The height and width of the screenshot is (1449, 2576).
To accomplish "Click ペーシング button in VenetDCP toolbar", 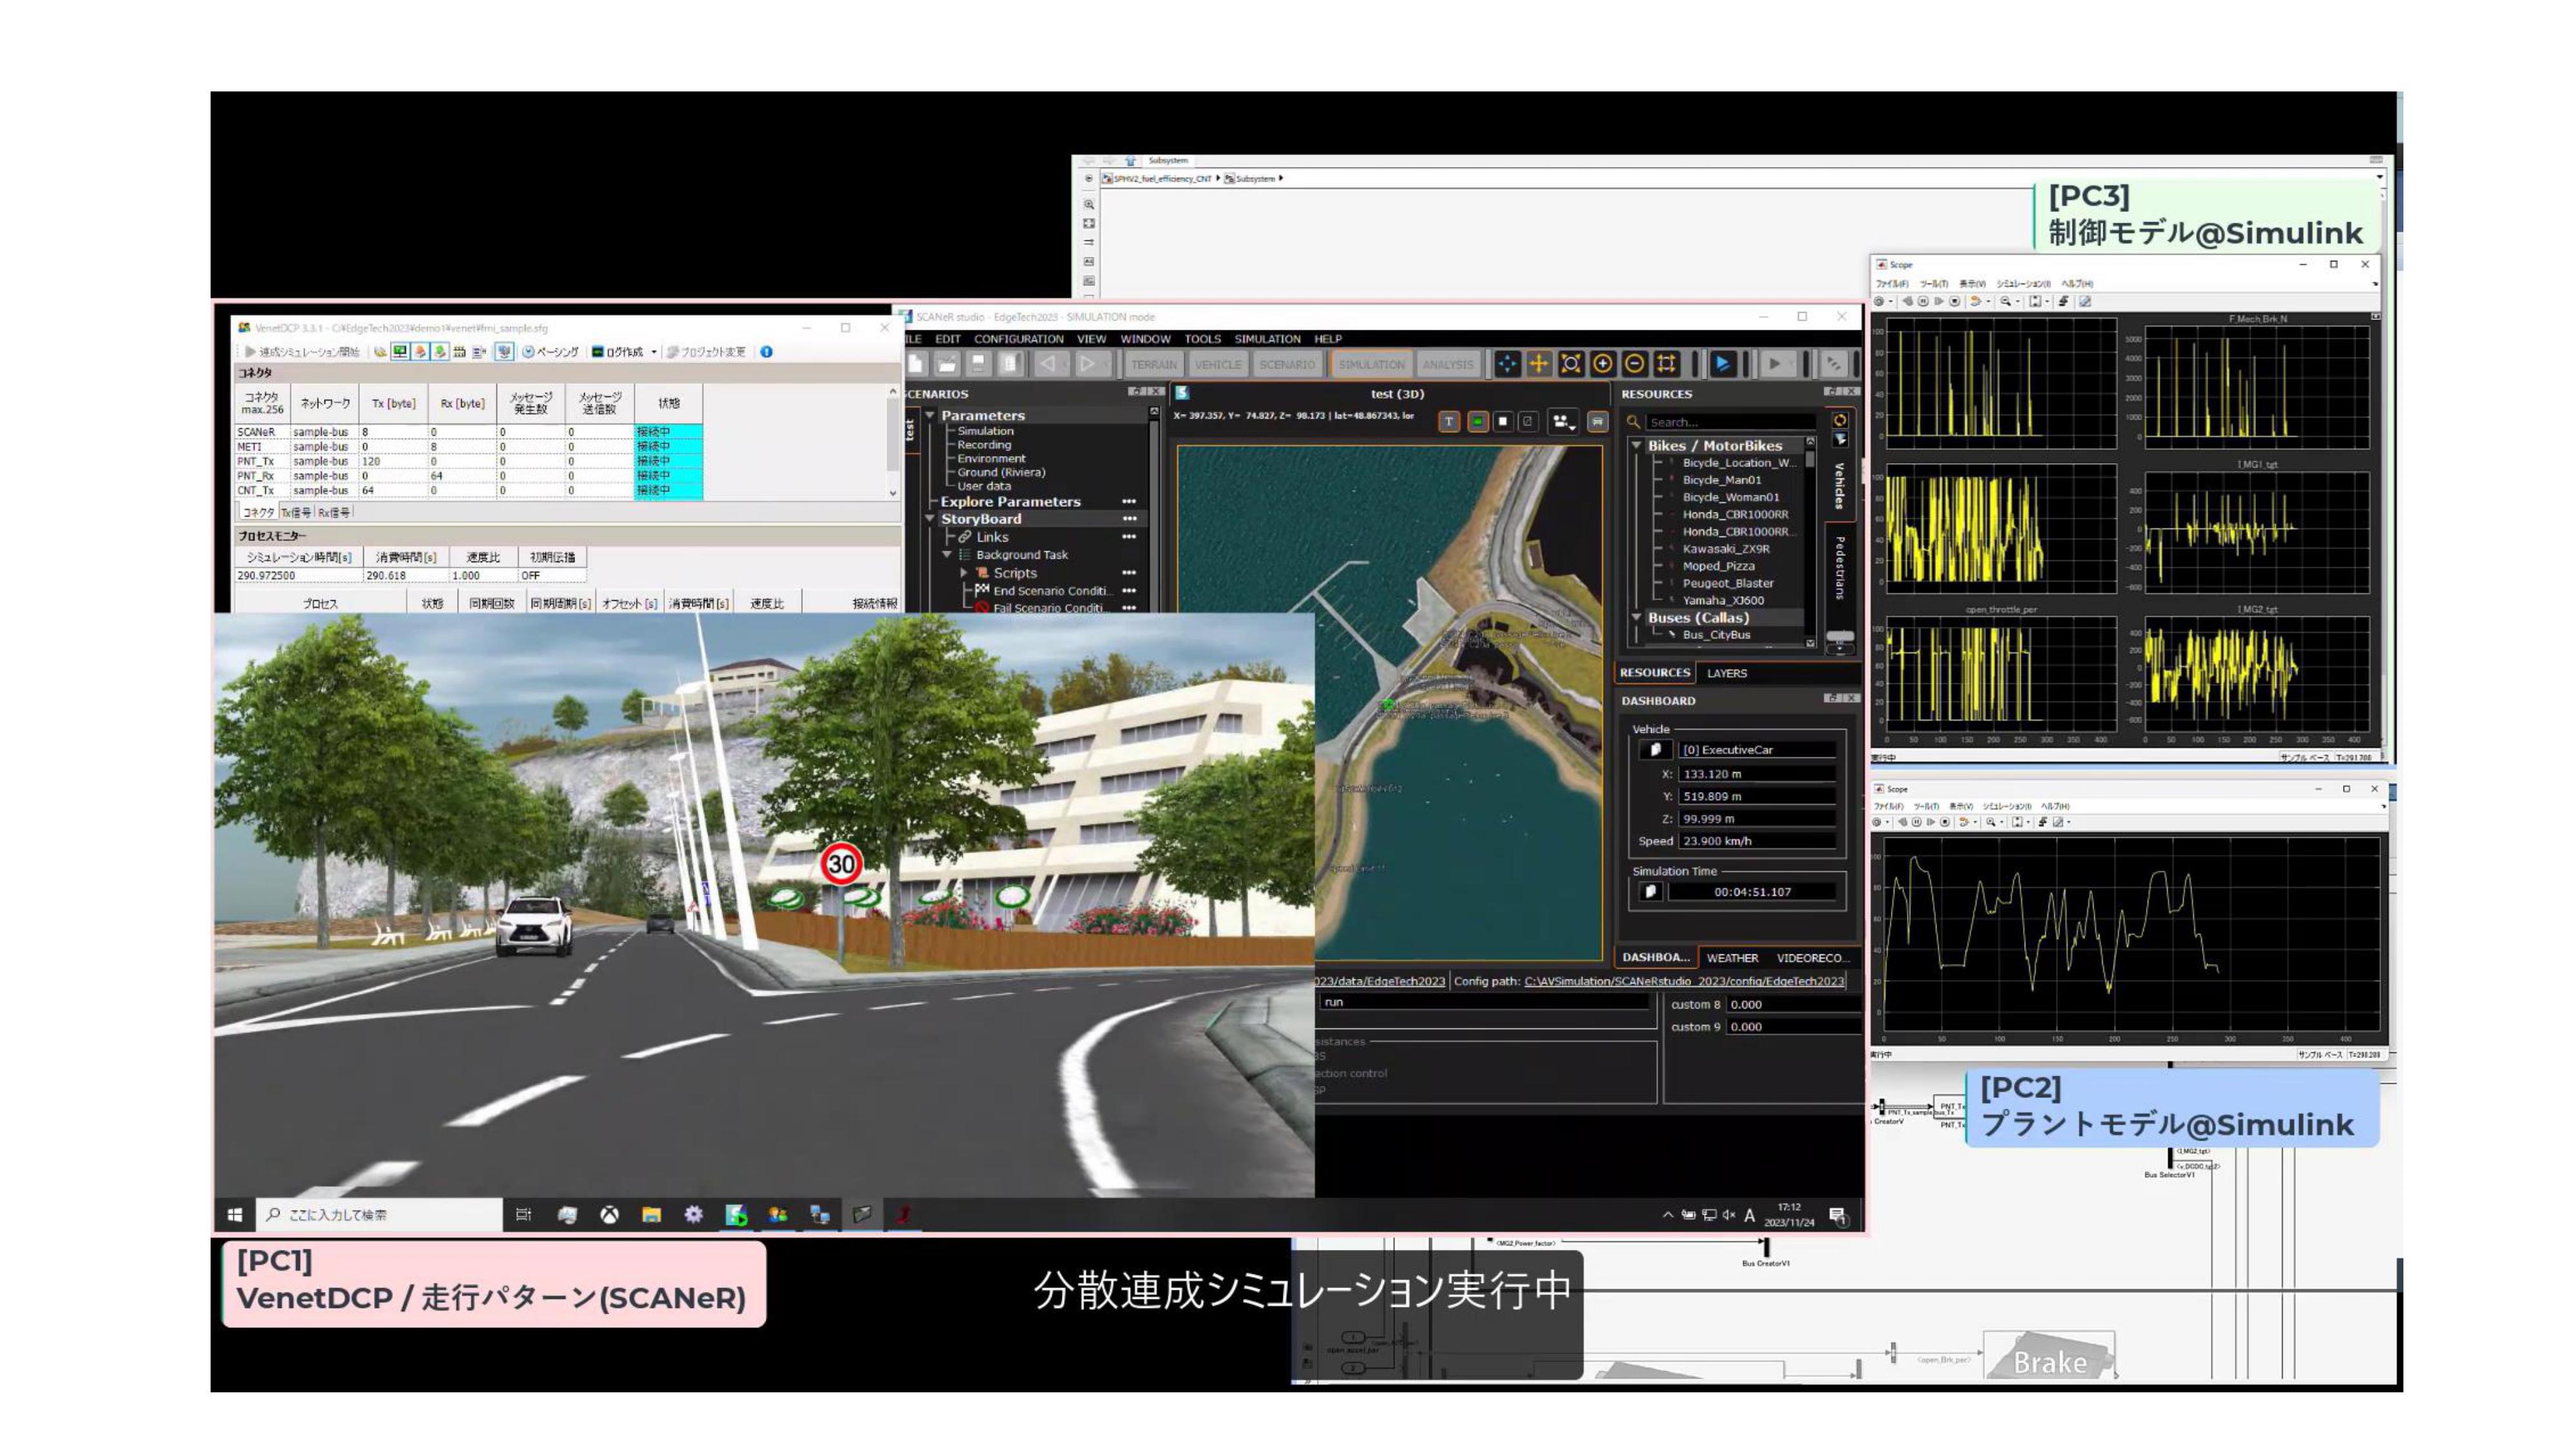I will pyautogui.click(x=550, y=352).
